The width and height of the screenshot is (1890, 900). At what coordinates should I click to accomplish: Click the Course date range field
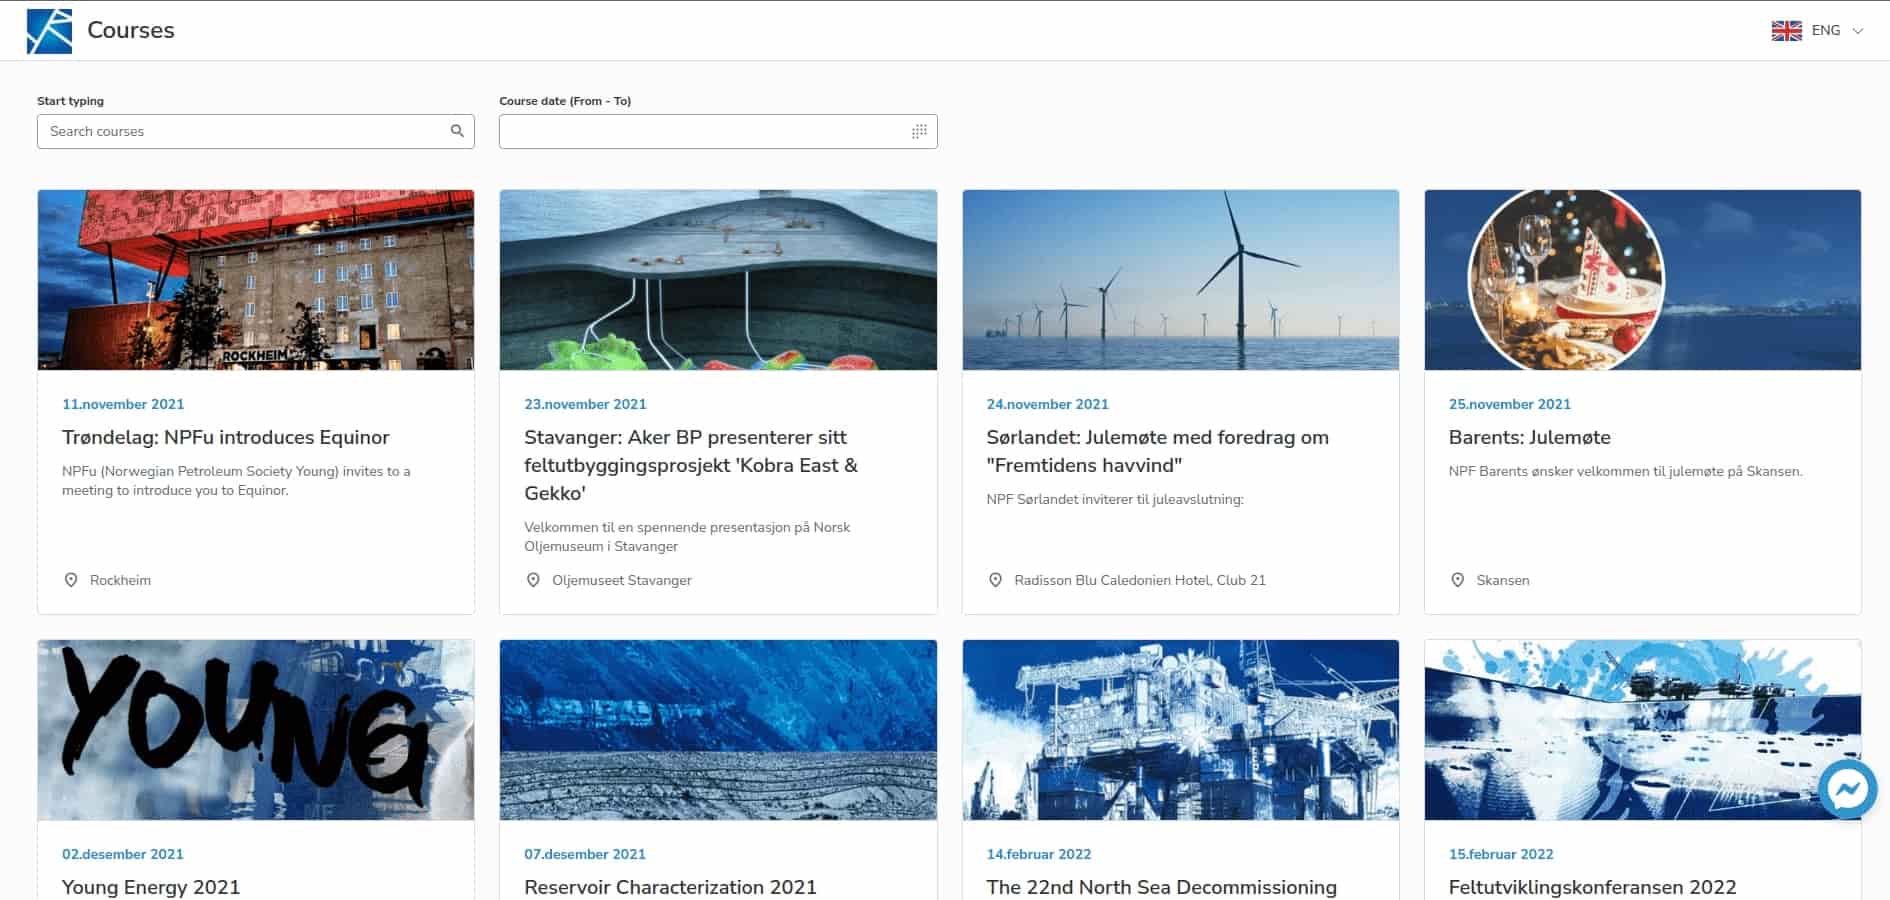pos(718,131)
